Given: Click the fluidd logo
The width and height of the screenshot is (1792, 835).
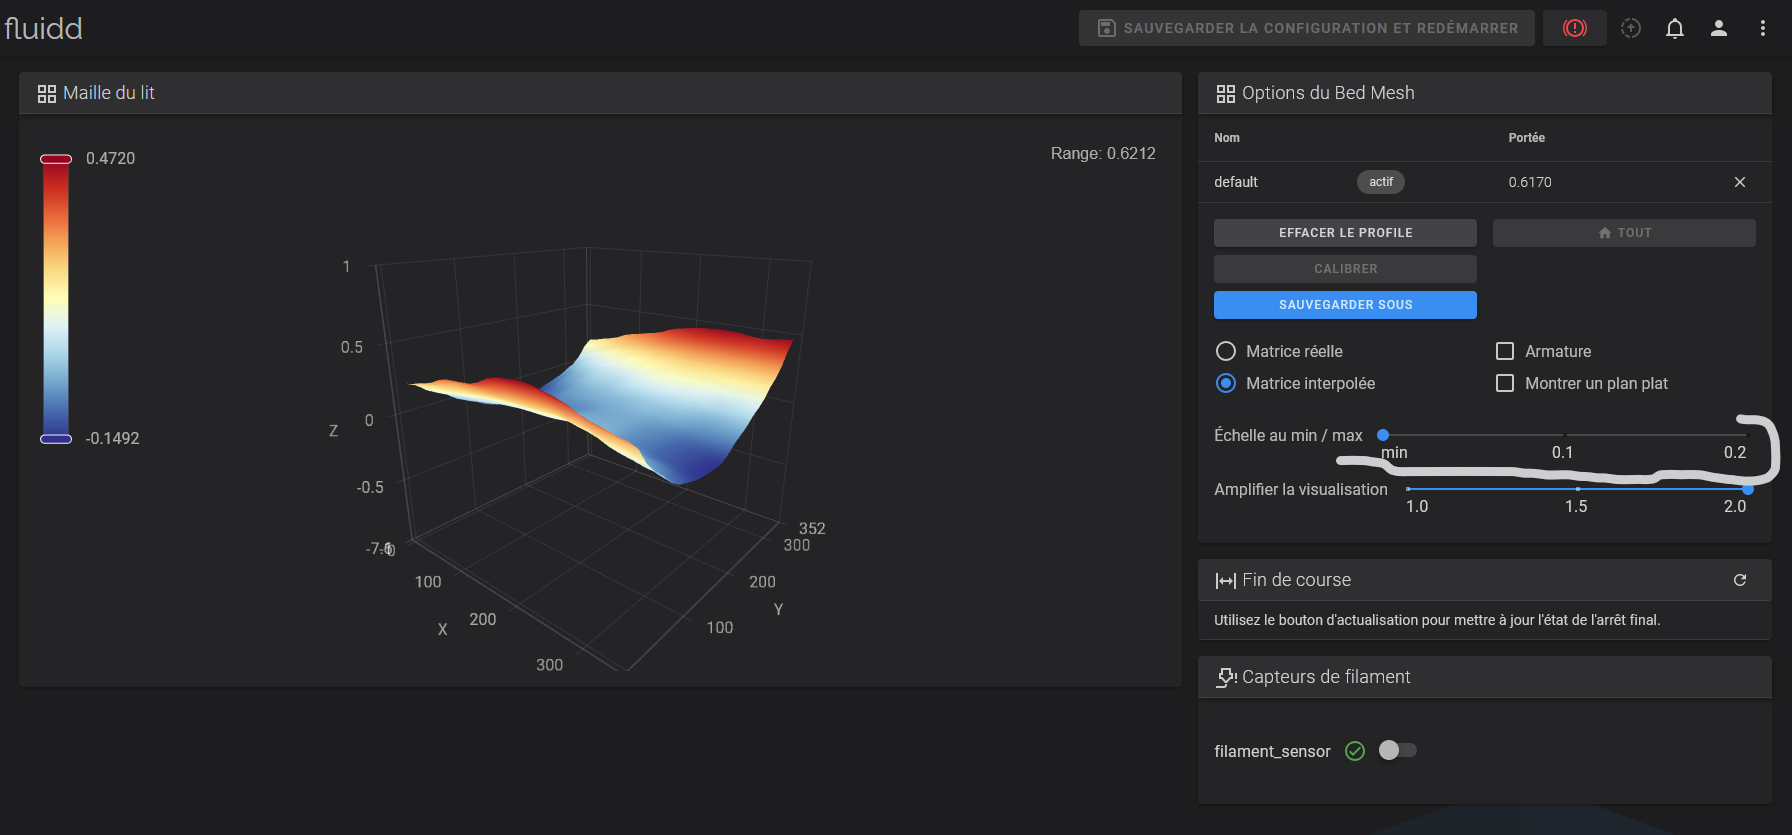Looking at the screenshot, I should click(x=43, y=28).
